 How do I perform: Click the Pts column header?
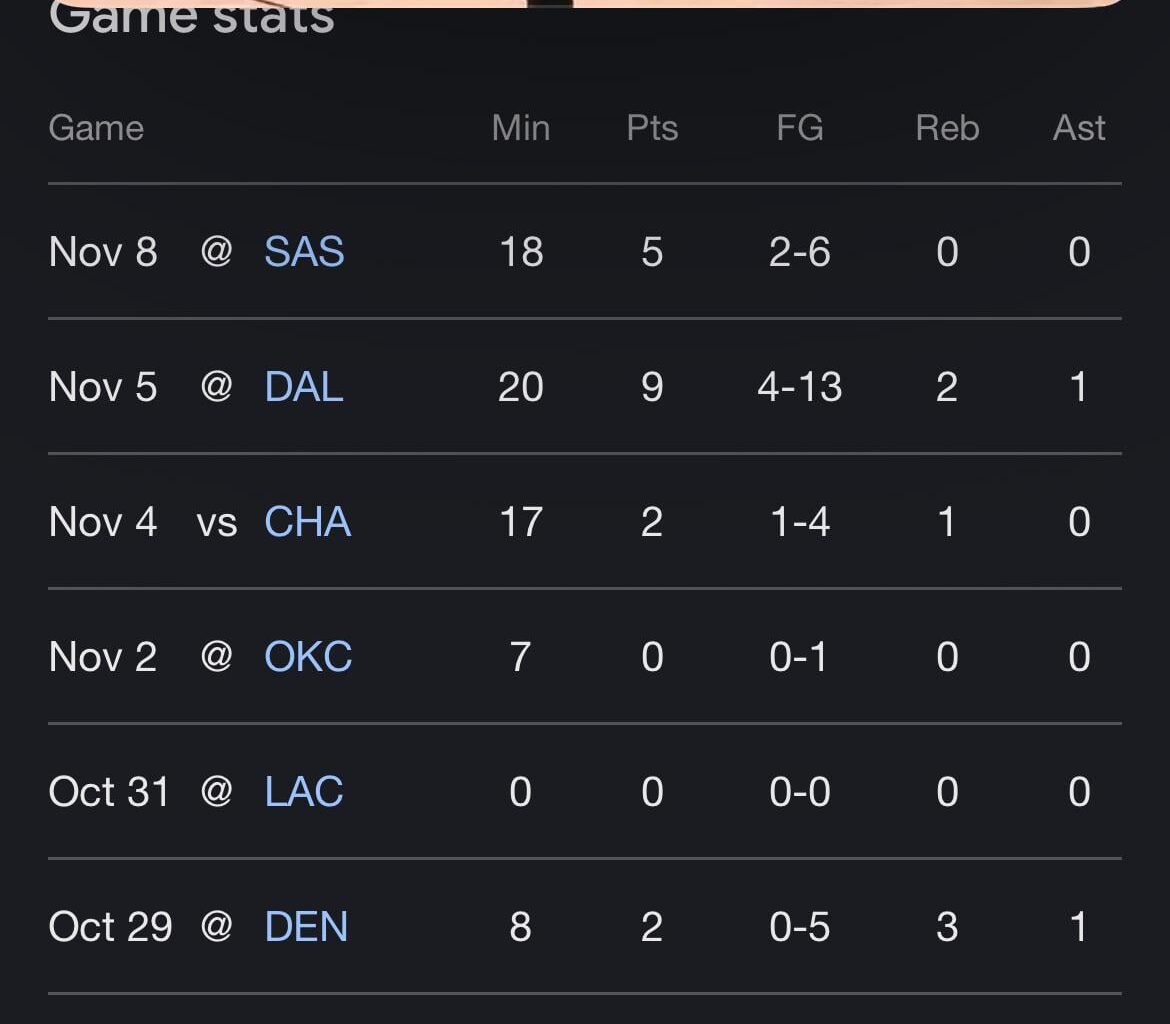[652, 128]
